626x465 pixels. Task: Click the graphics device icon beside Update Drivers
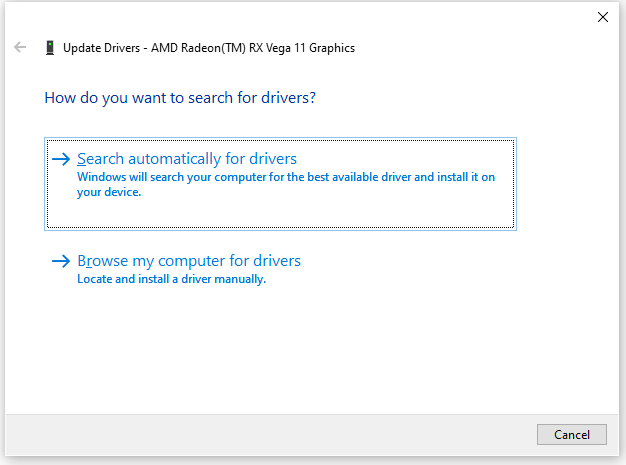[50, 47]
